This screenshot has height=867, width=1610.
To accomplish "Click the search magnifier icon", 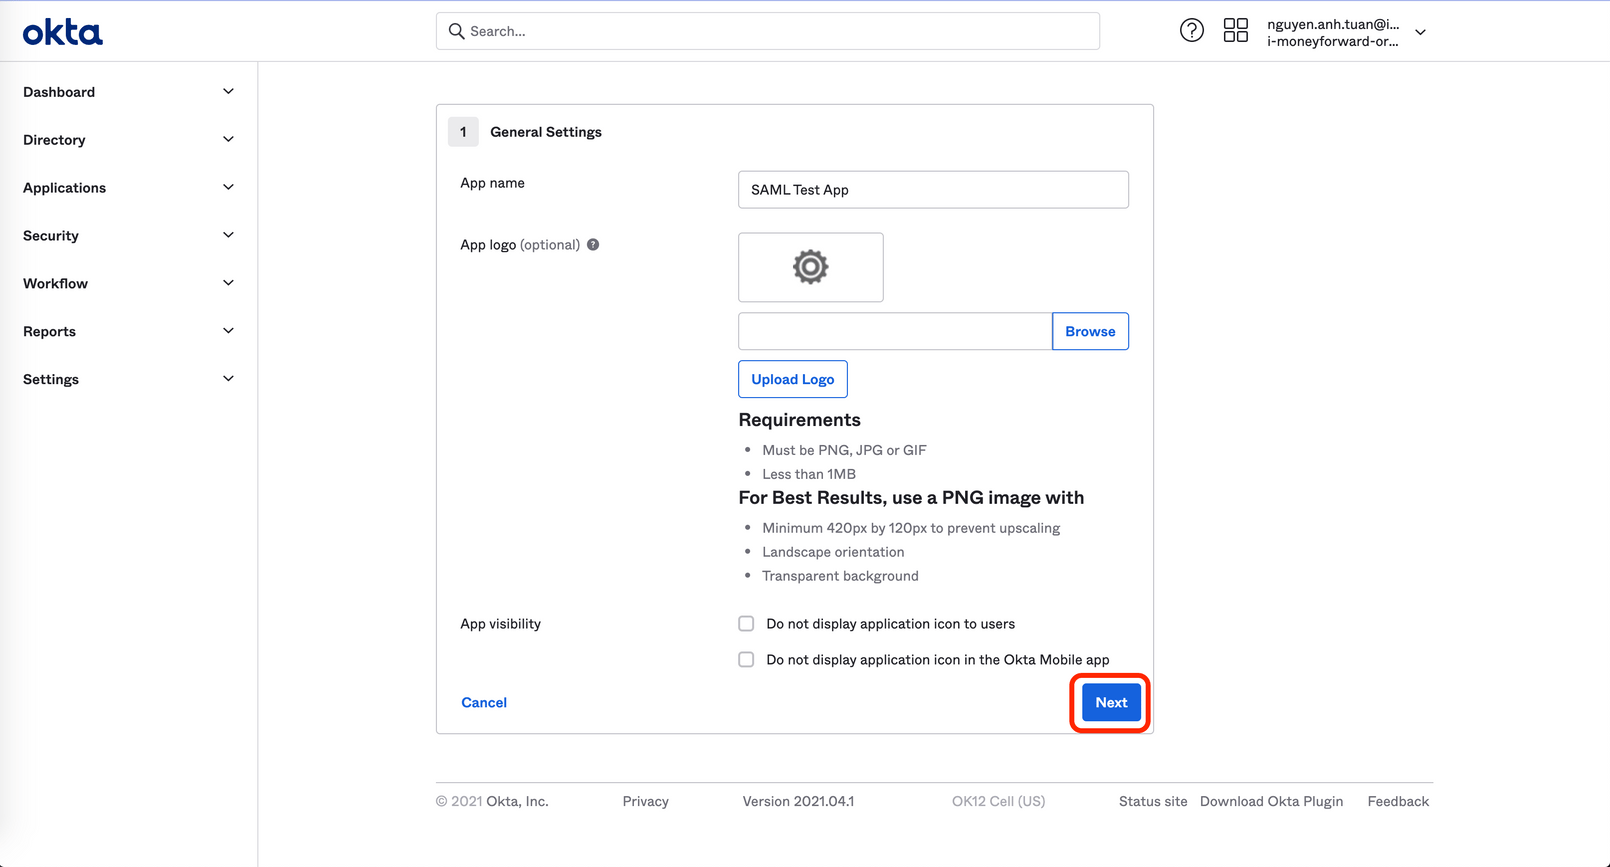I will click(x=457, y=31).
